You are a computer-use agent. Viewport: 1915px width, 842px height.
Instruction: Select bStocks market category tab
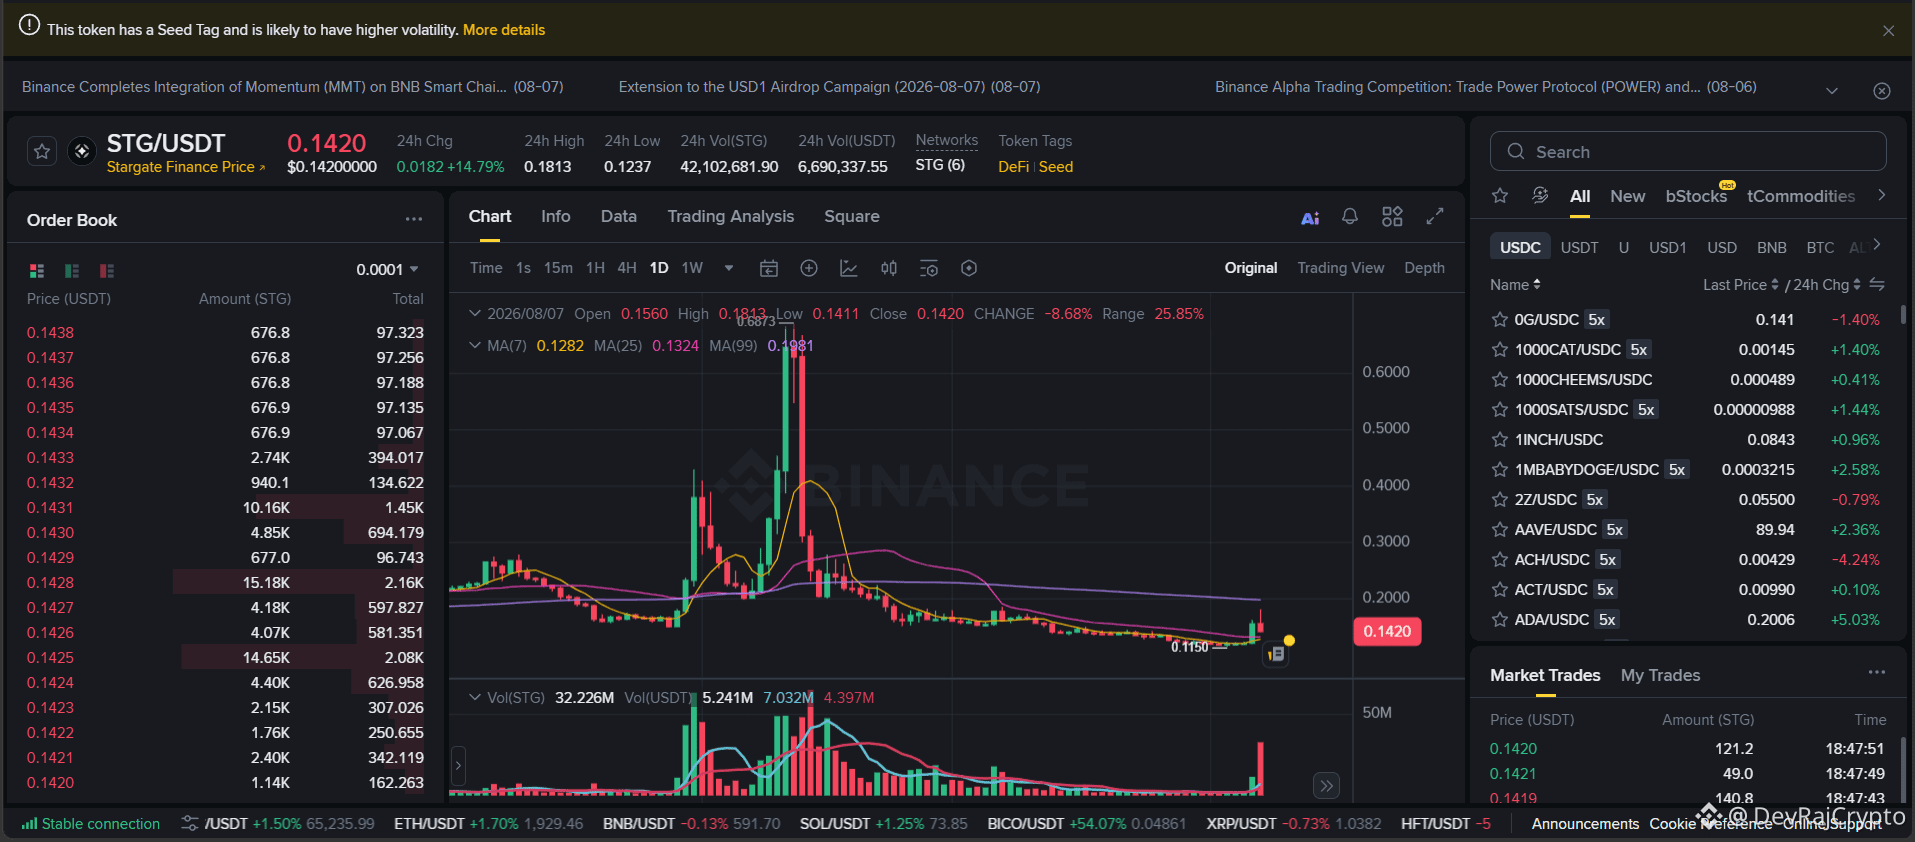1696,196
